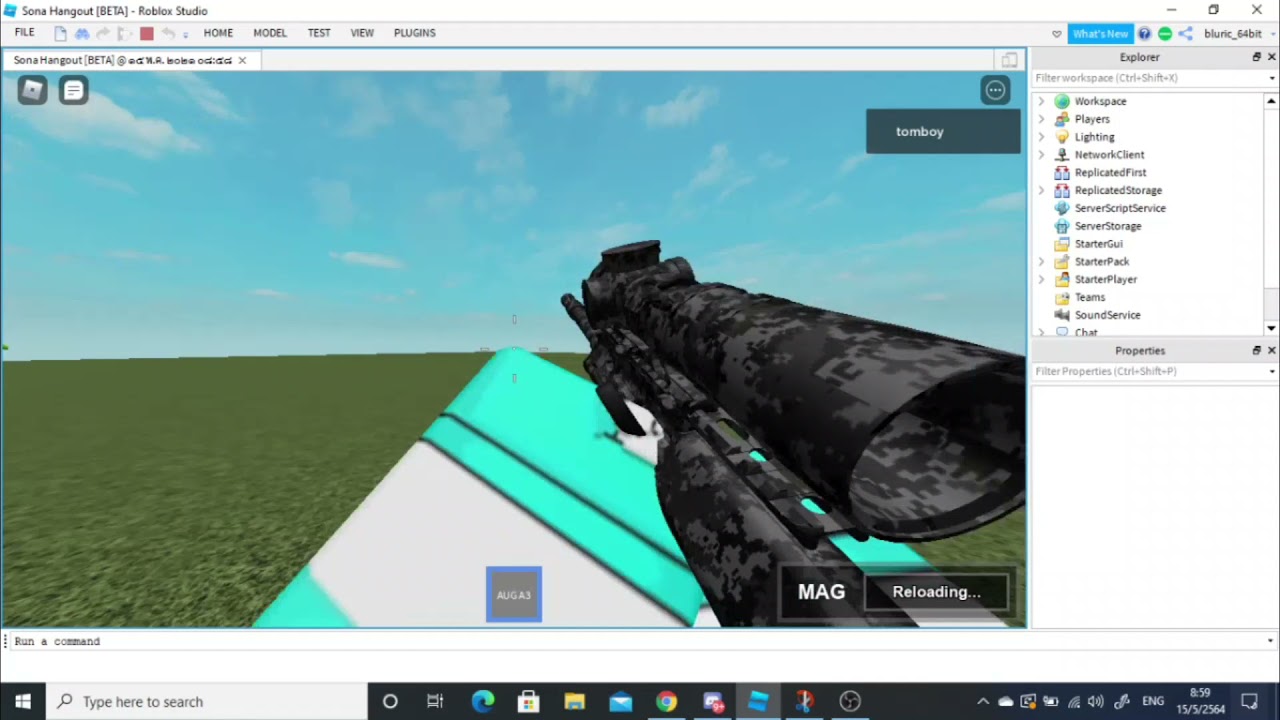
Task: Open File Explorer from the taskbar
Action: click(x=574, y=701)
